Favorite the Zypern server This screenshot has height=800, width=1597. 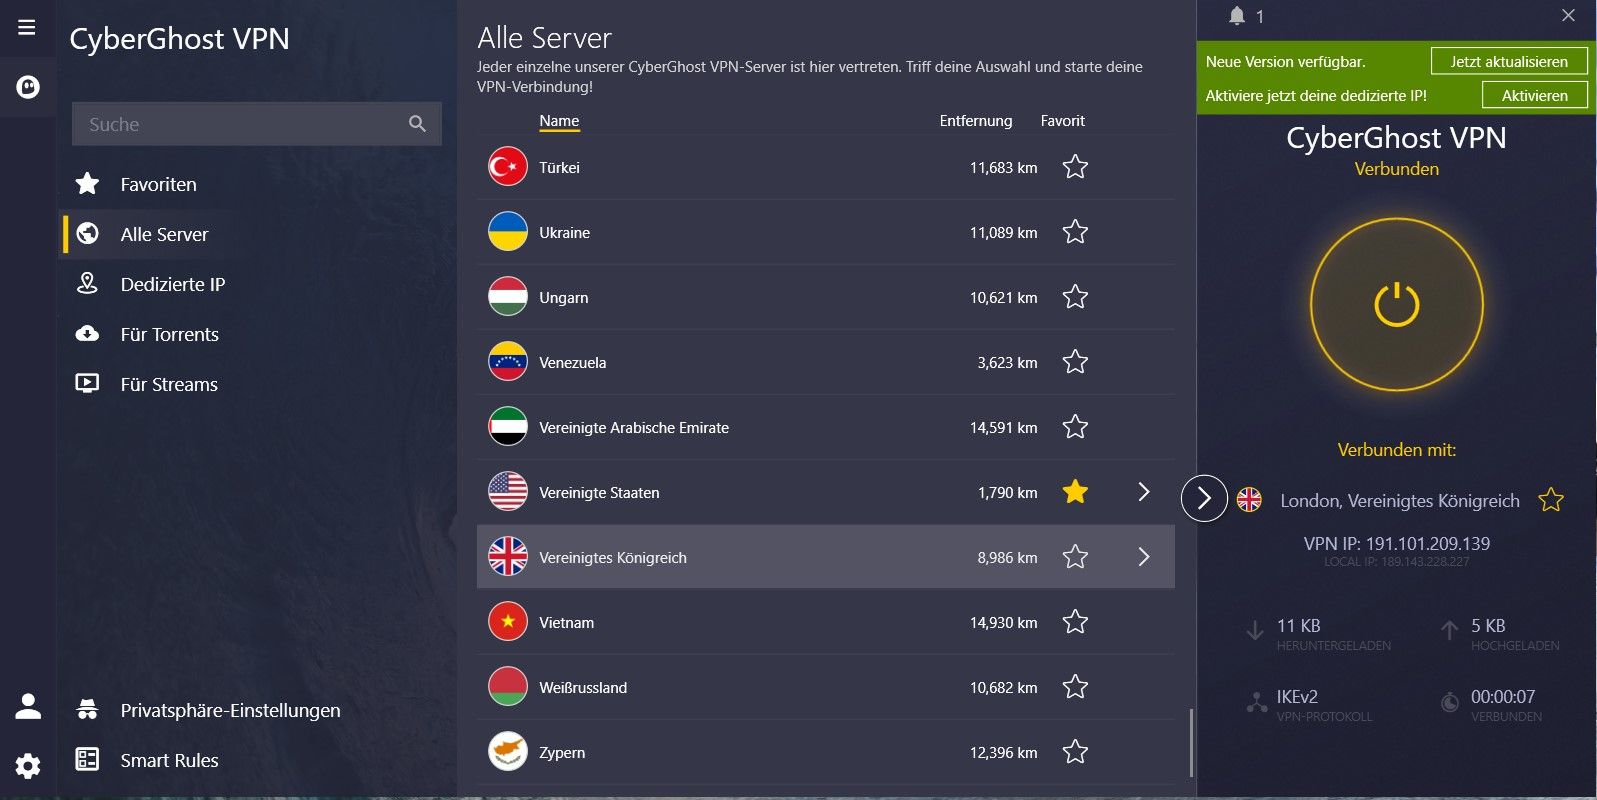point(1075,752)
